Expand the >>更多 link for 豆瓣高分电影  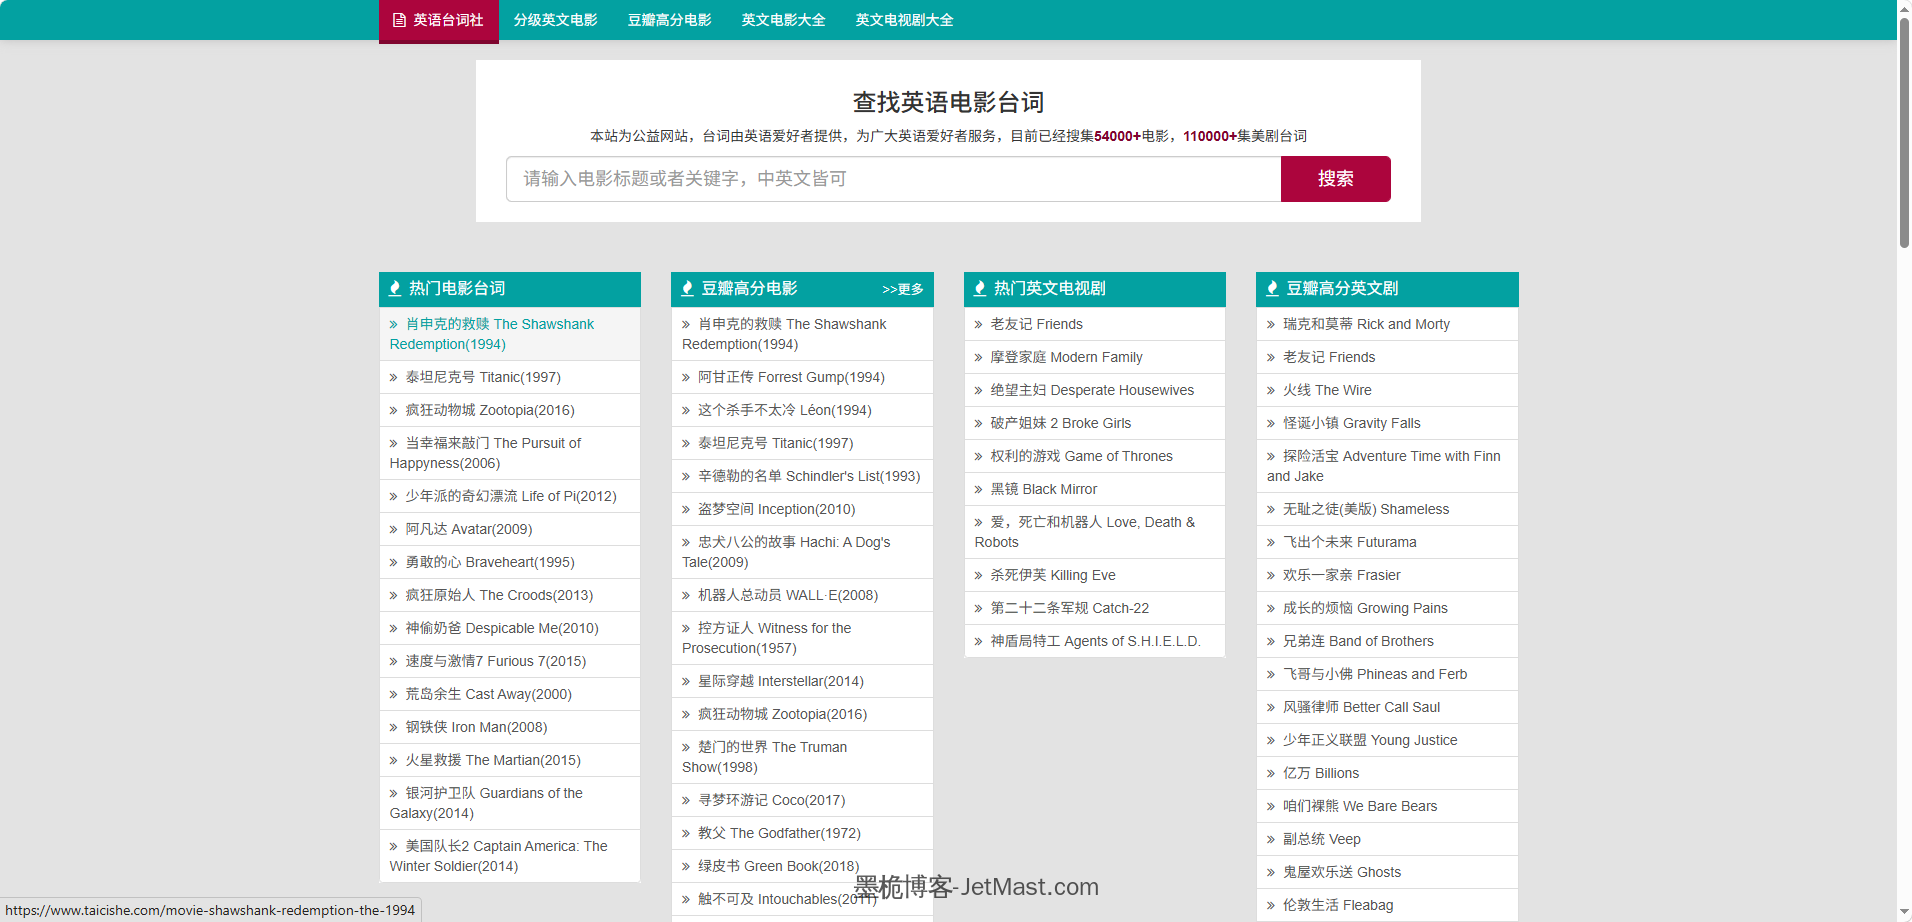pyautogui.click(x=903, y=289)
